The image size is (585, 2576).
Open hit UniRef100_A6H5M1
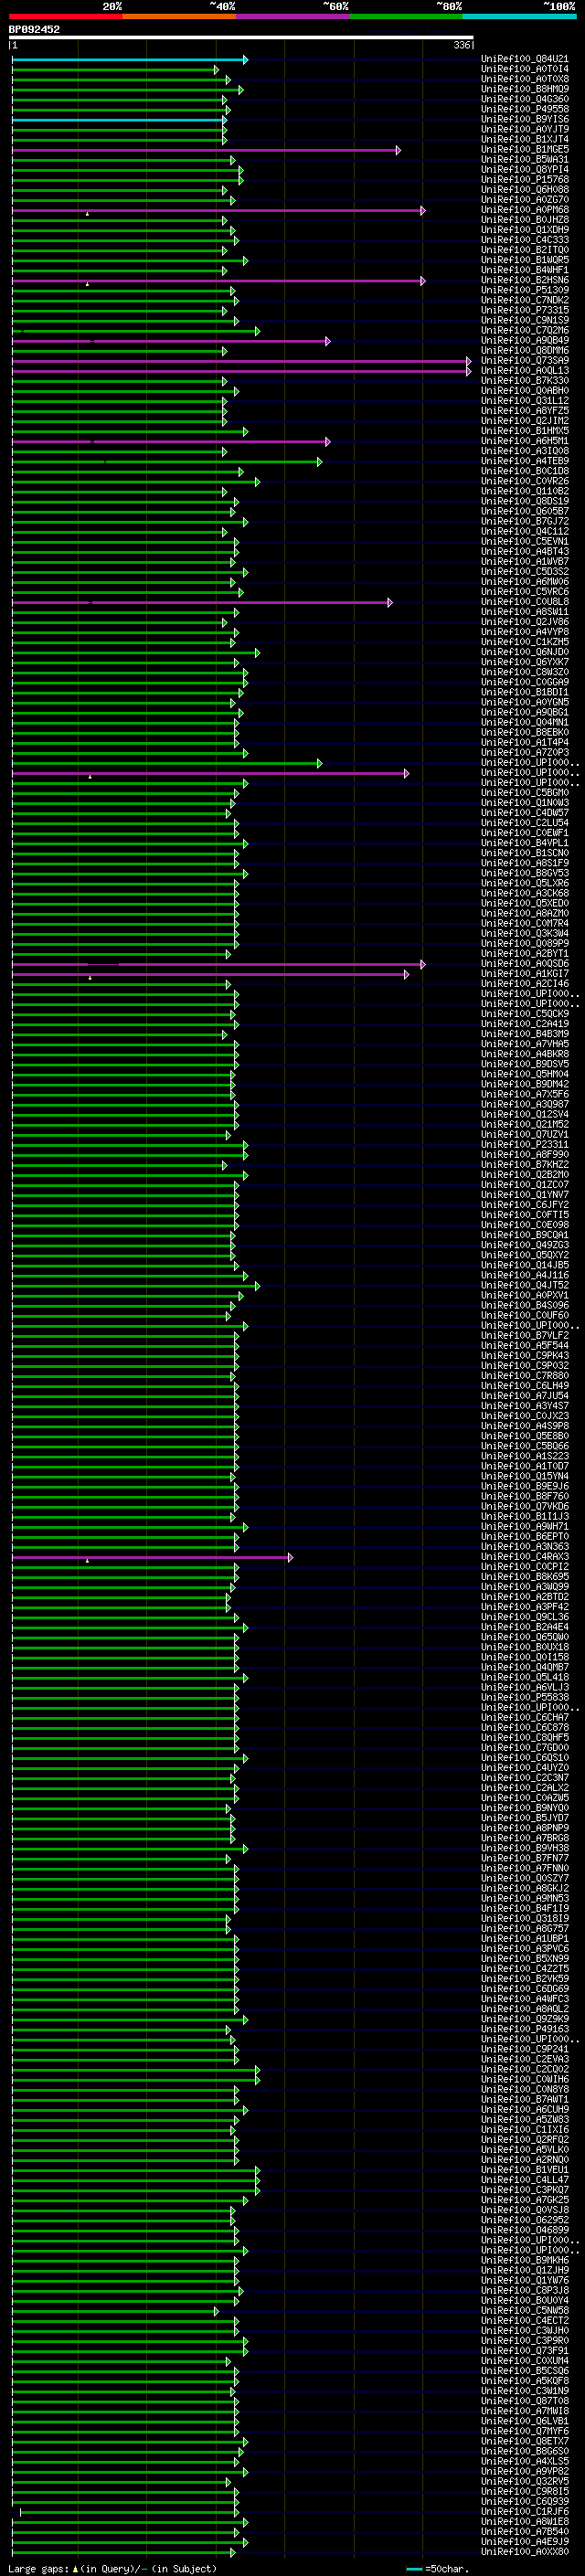click(524, 441)
